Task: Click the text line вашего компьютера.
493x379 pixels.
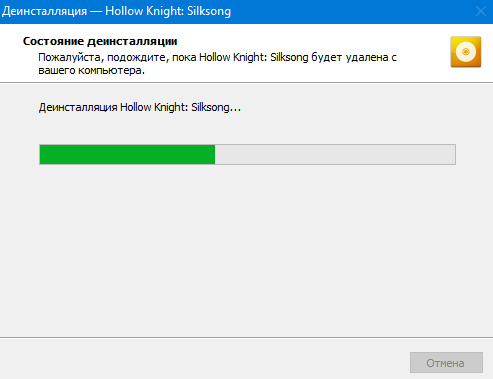Action: coord(91,71)
